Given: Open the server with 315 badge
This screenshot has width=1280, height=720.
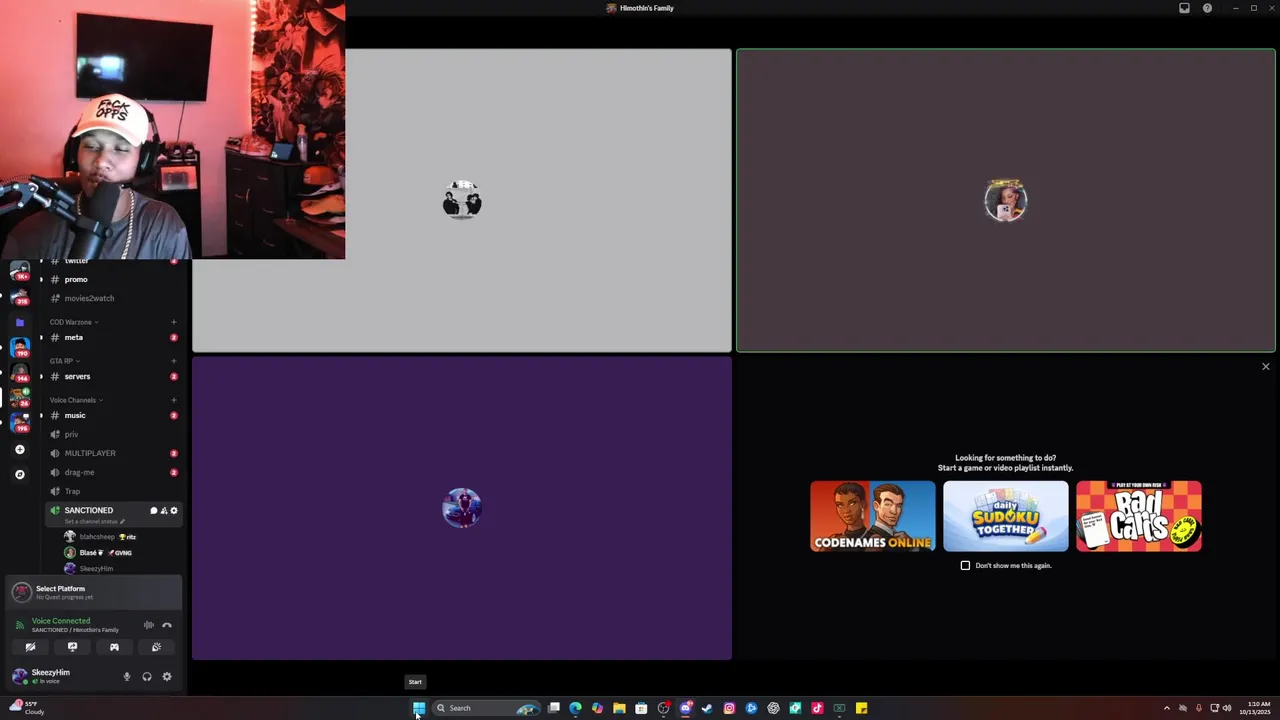Looking at the screenshot, I should 20,296.
